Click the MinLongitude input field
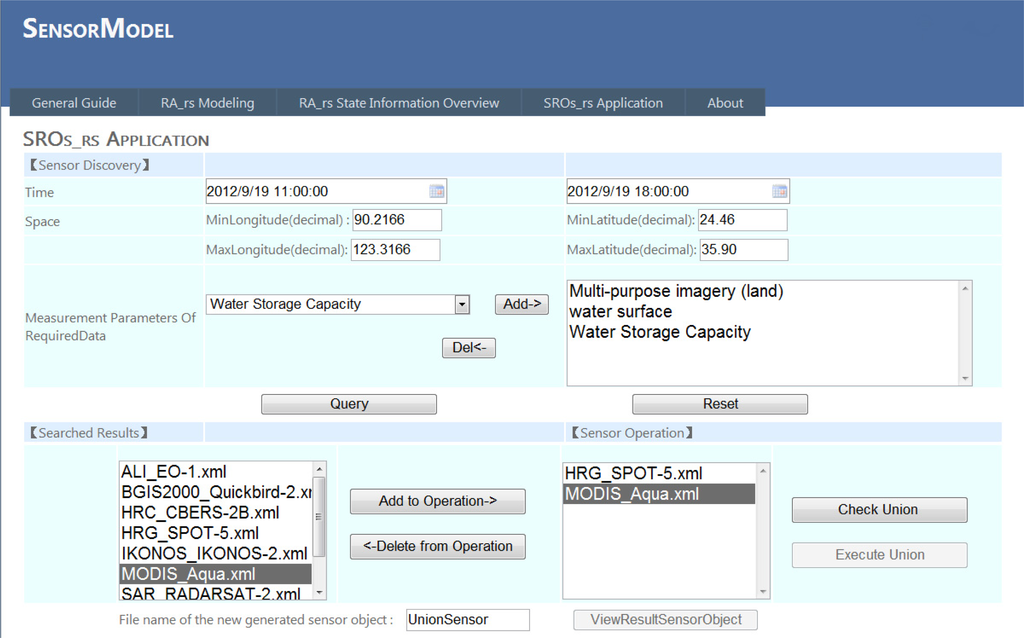 tap(396, 220)
